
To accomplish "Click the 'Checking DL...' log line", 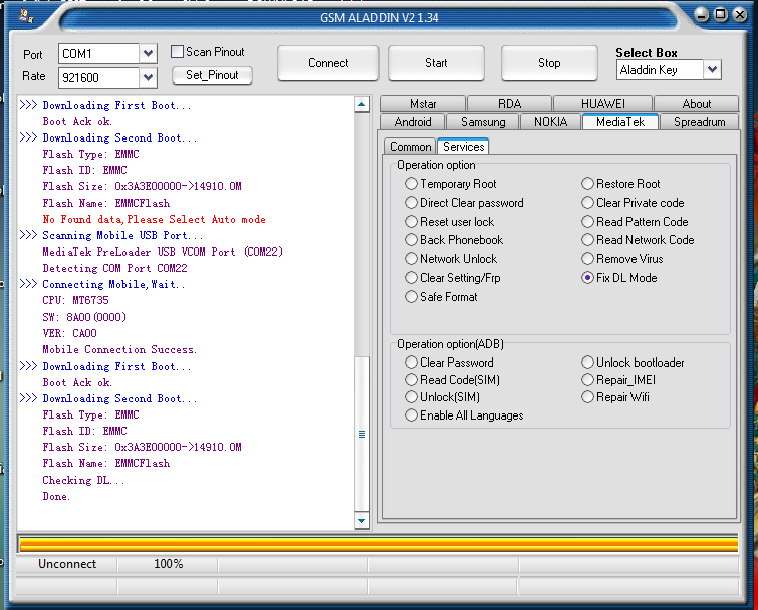I will click(83, 480).
